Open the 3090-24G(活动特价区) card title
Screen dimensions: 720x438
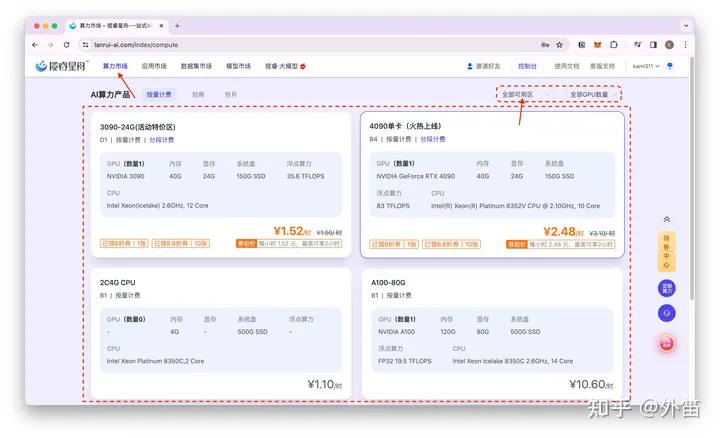137,127
